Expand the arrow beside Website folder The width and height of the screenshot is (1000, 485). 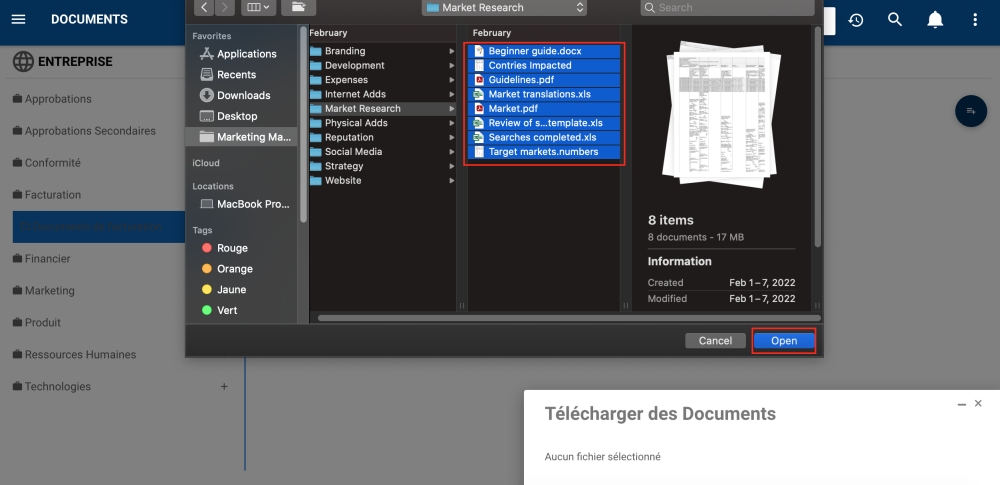(x=452, y=181)
